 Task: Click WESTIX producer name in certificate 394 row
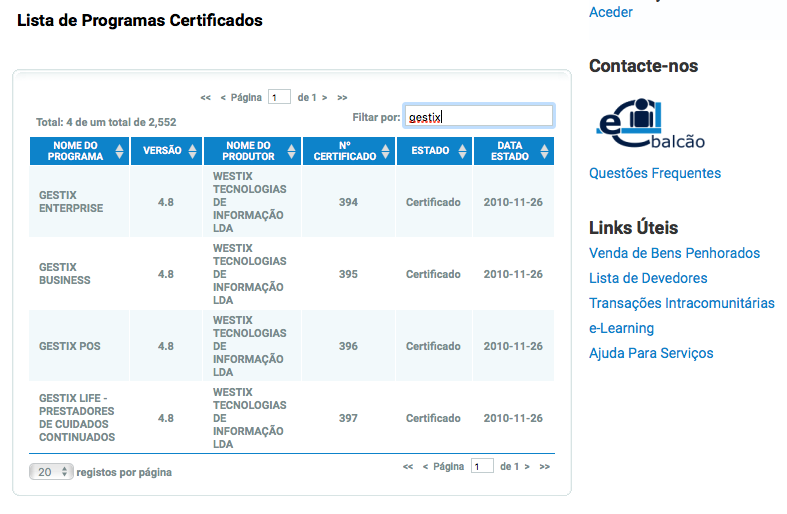249,202
